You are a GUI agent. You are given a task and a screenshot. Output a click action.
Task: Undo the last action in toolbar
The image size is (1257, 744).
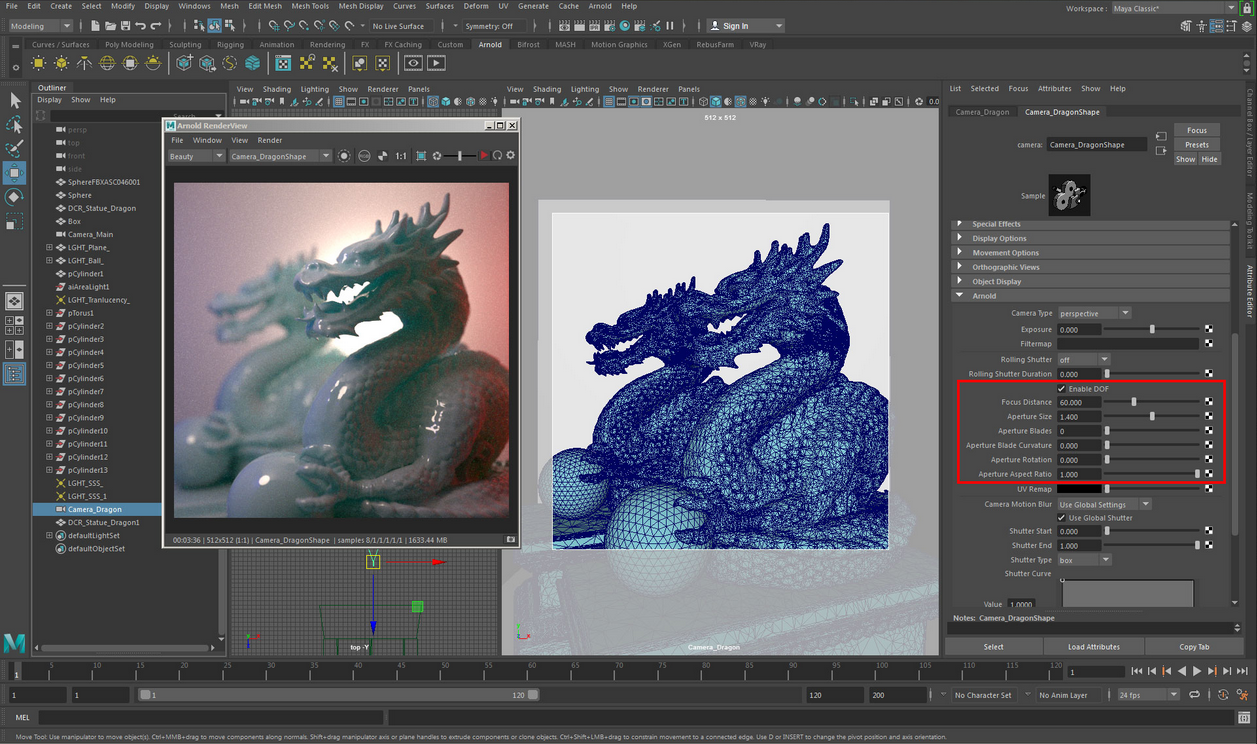coord(140,26)
